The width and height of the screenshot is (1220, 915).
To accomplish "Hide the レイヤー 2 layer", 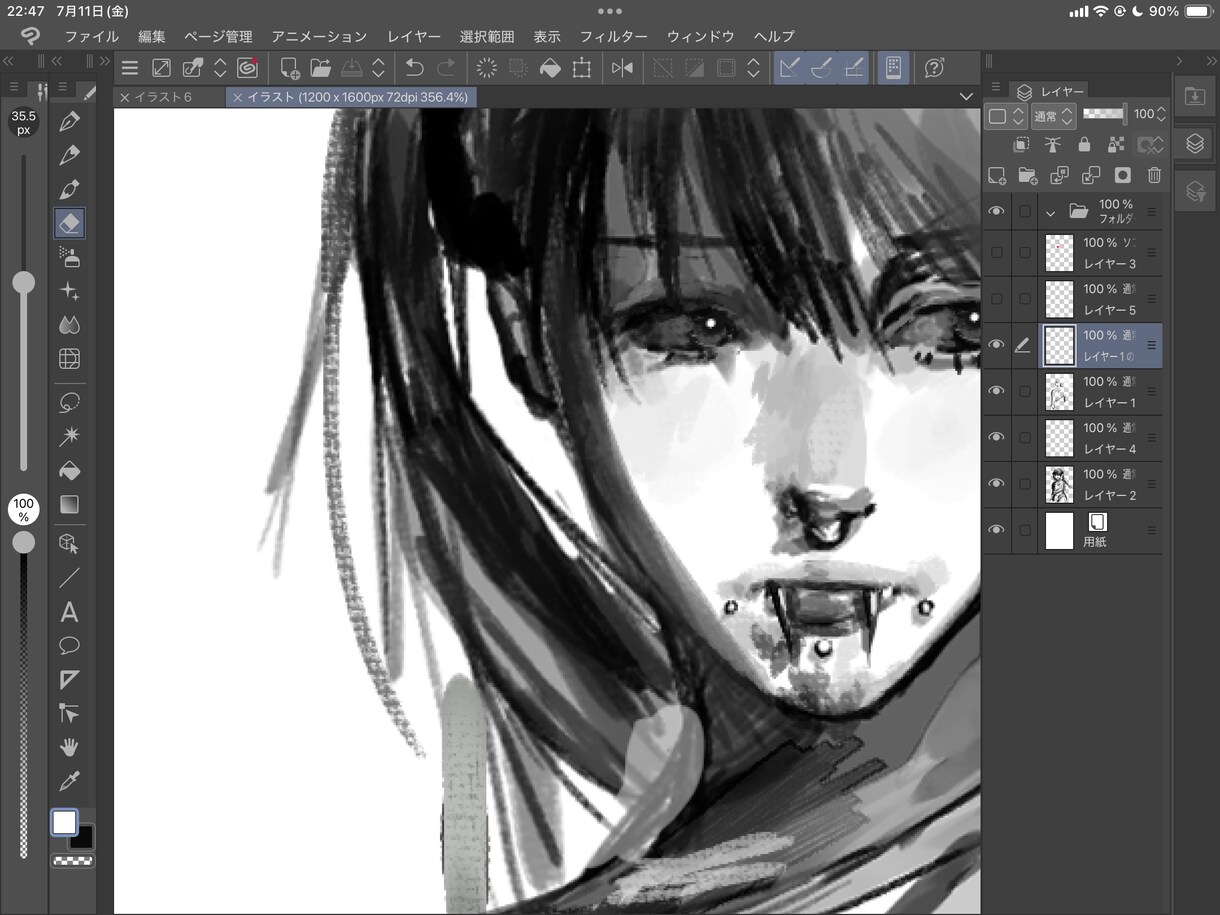I will click(x=996, y=483).
